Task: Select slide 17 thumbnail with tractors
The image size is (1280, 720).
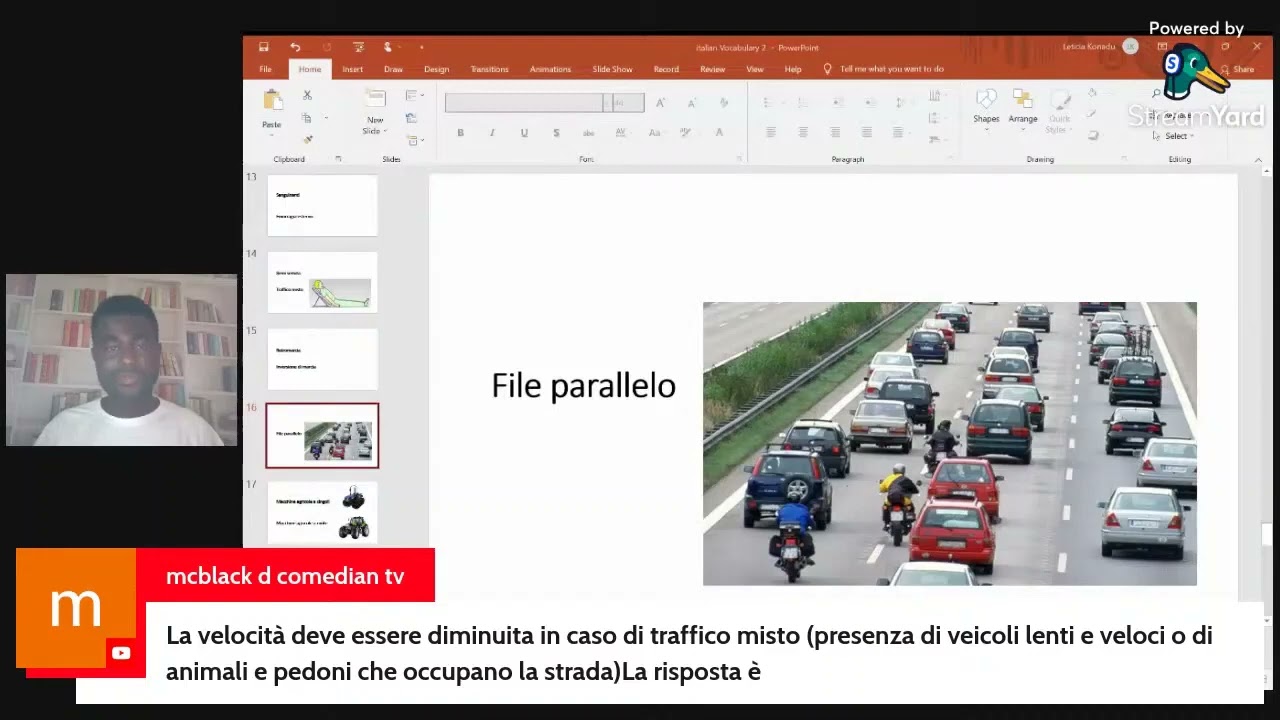Action: pos(322,512)
